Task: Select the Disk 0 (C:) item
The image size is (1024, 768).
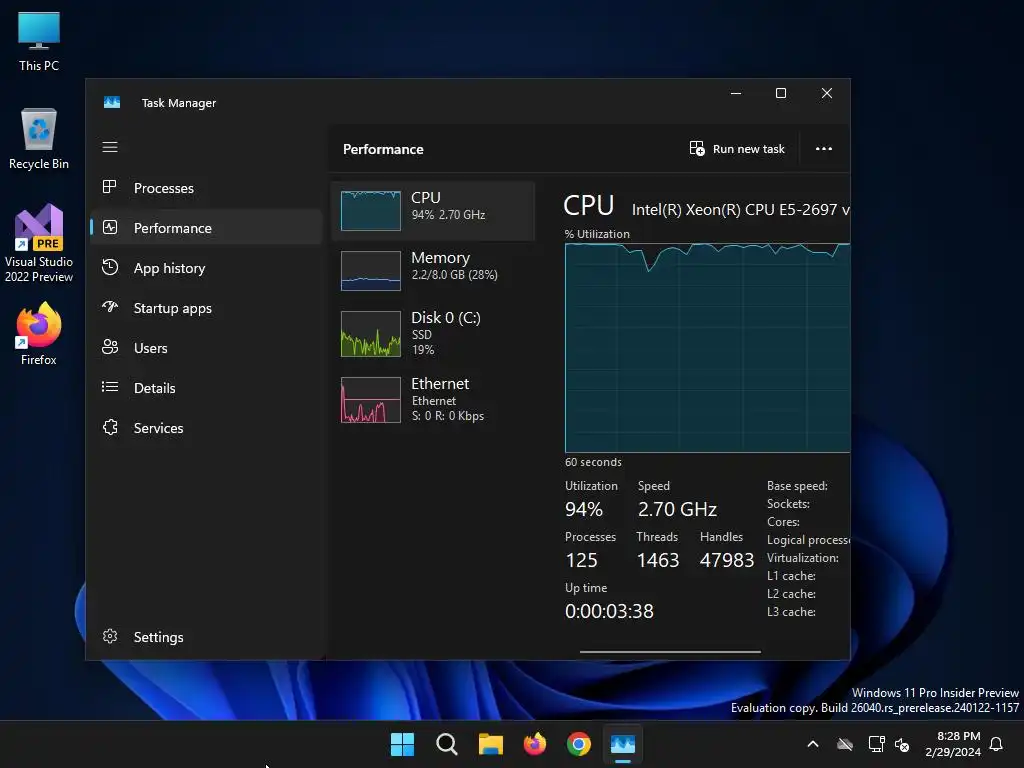Action: (433, 333)
